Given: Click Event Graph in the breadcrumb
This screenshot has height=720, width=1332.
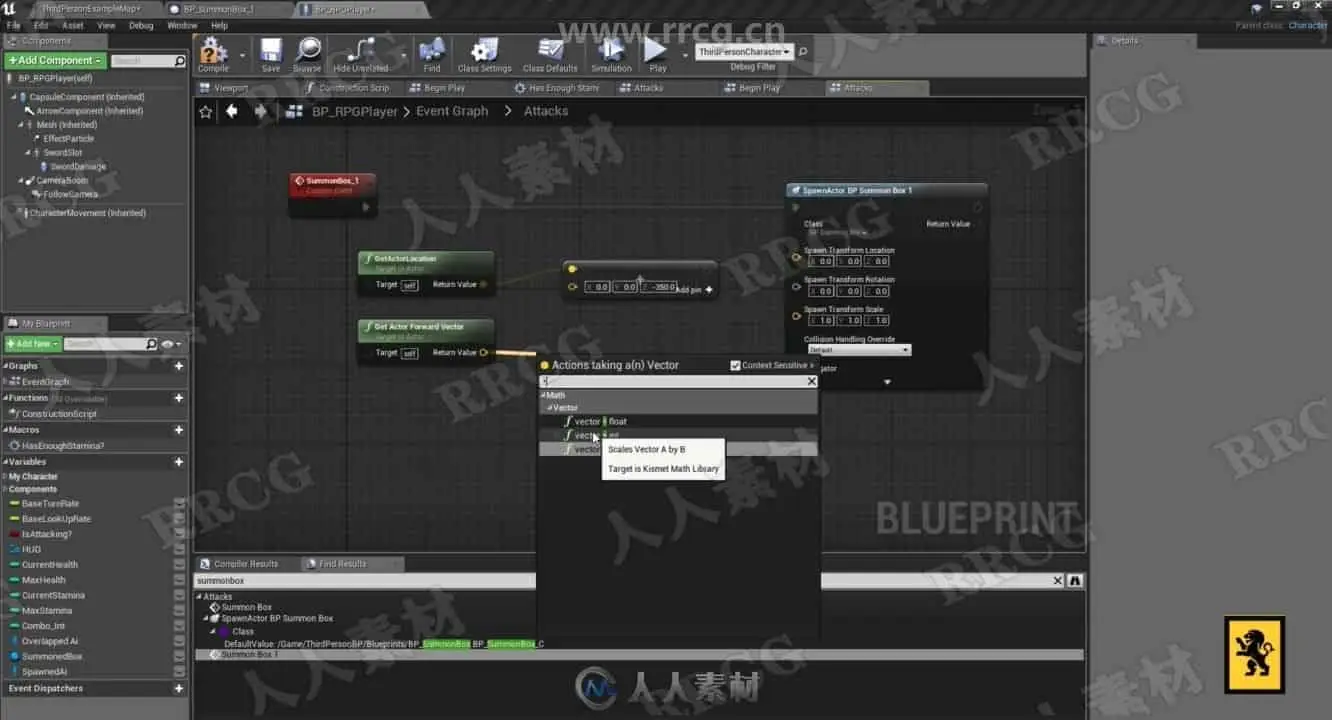Looking at the screenshot, I should 452,111.
